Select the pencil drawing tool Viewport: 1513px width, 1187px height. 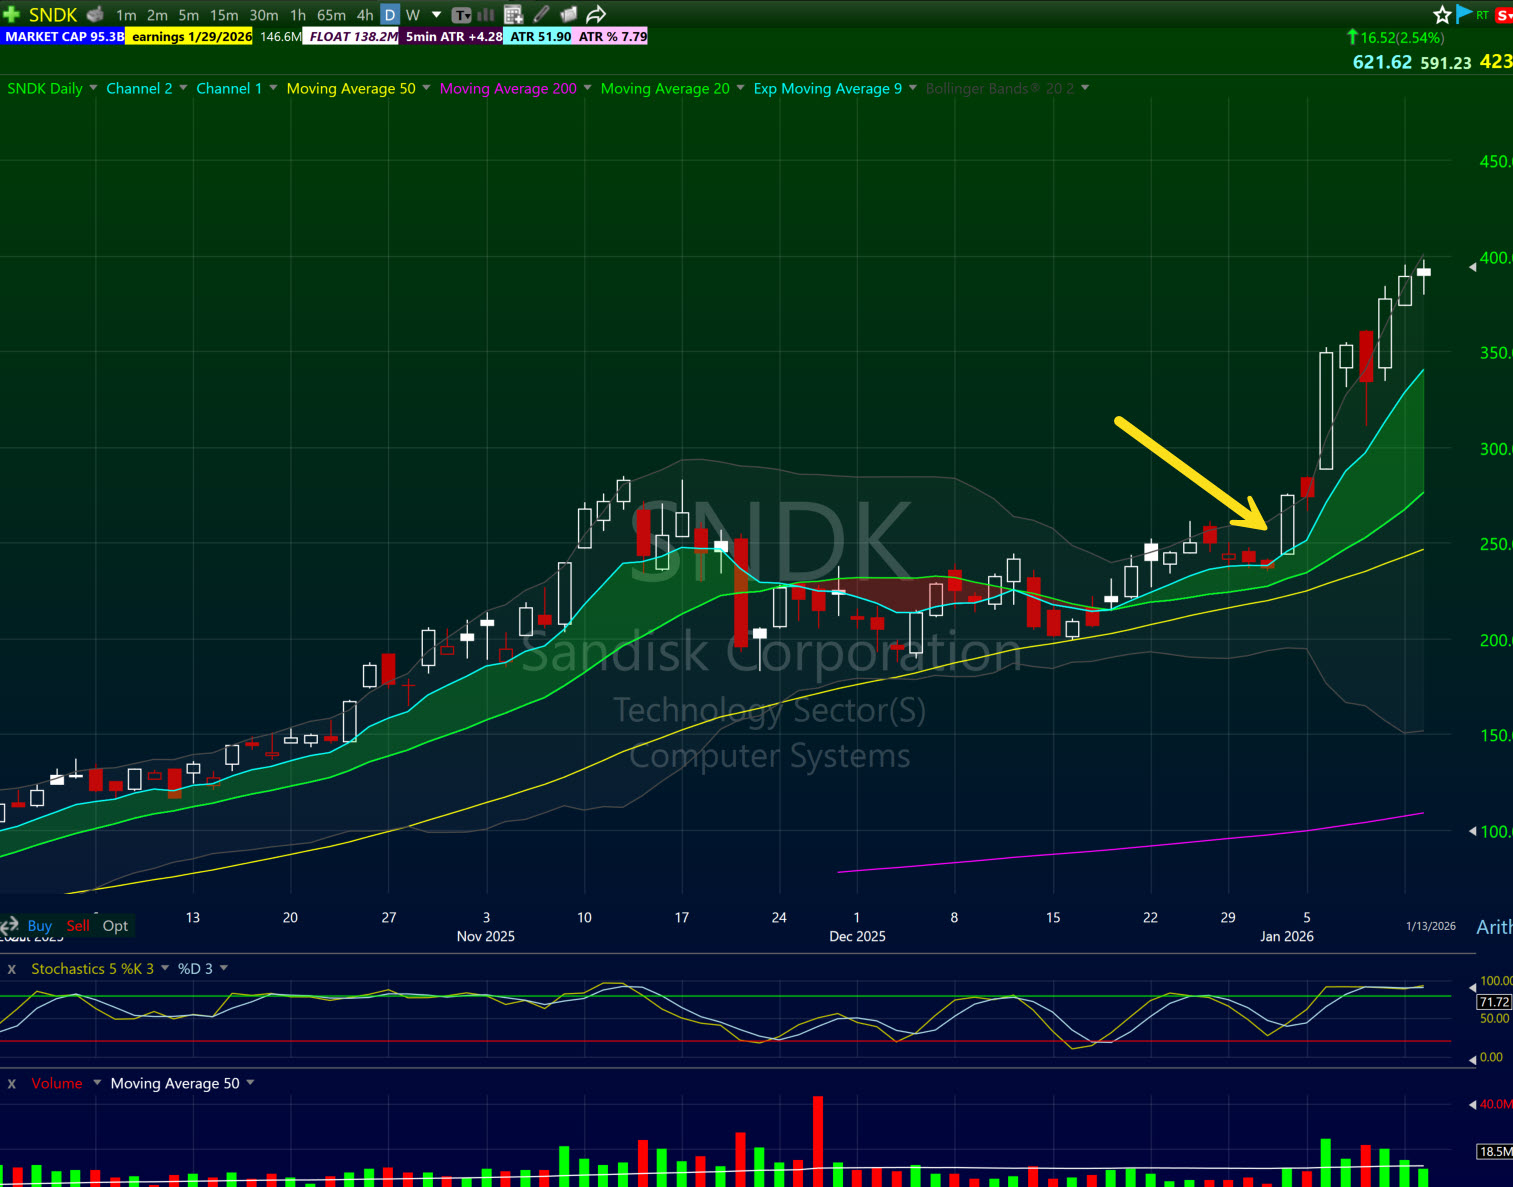[x=541, y=15]
